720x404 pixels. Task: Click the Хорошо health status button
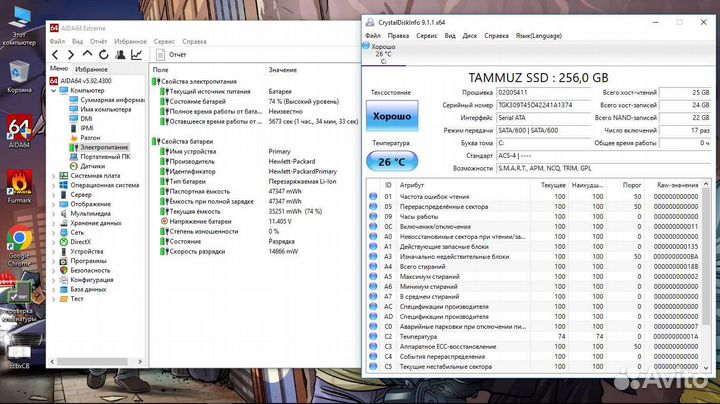(392, 116)
